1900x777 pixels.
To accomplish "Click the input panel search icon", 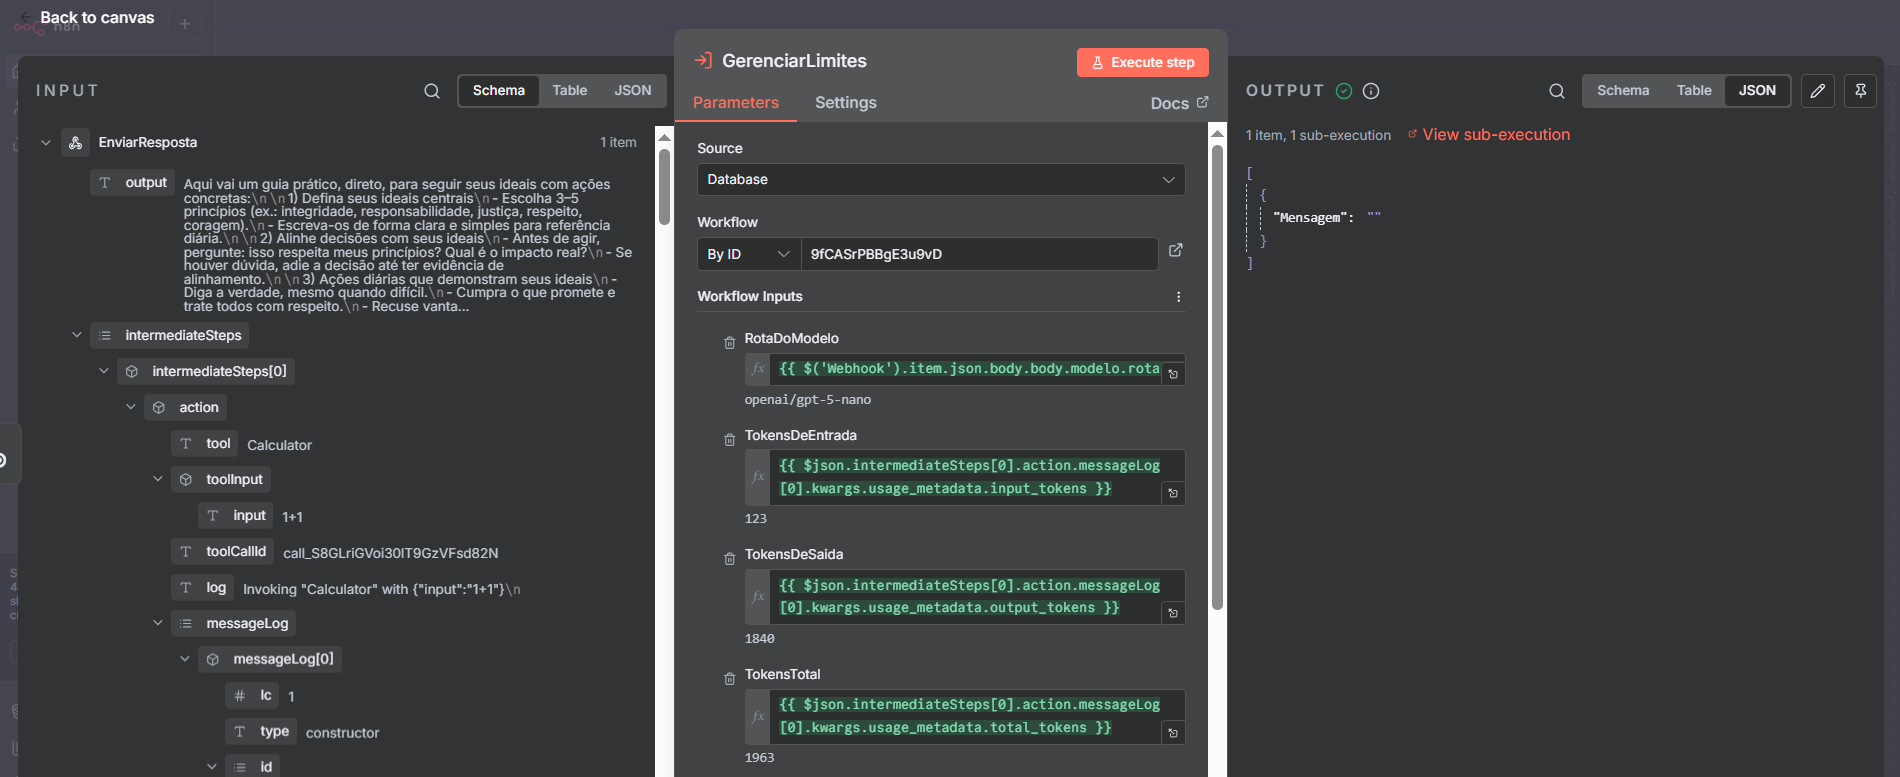I will (x=431, y=91).
